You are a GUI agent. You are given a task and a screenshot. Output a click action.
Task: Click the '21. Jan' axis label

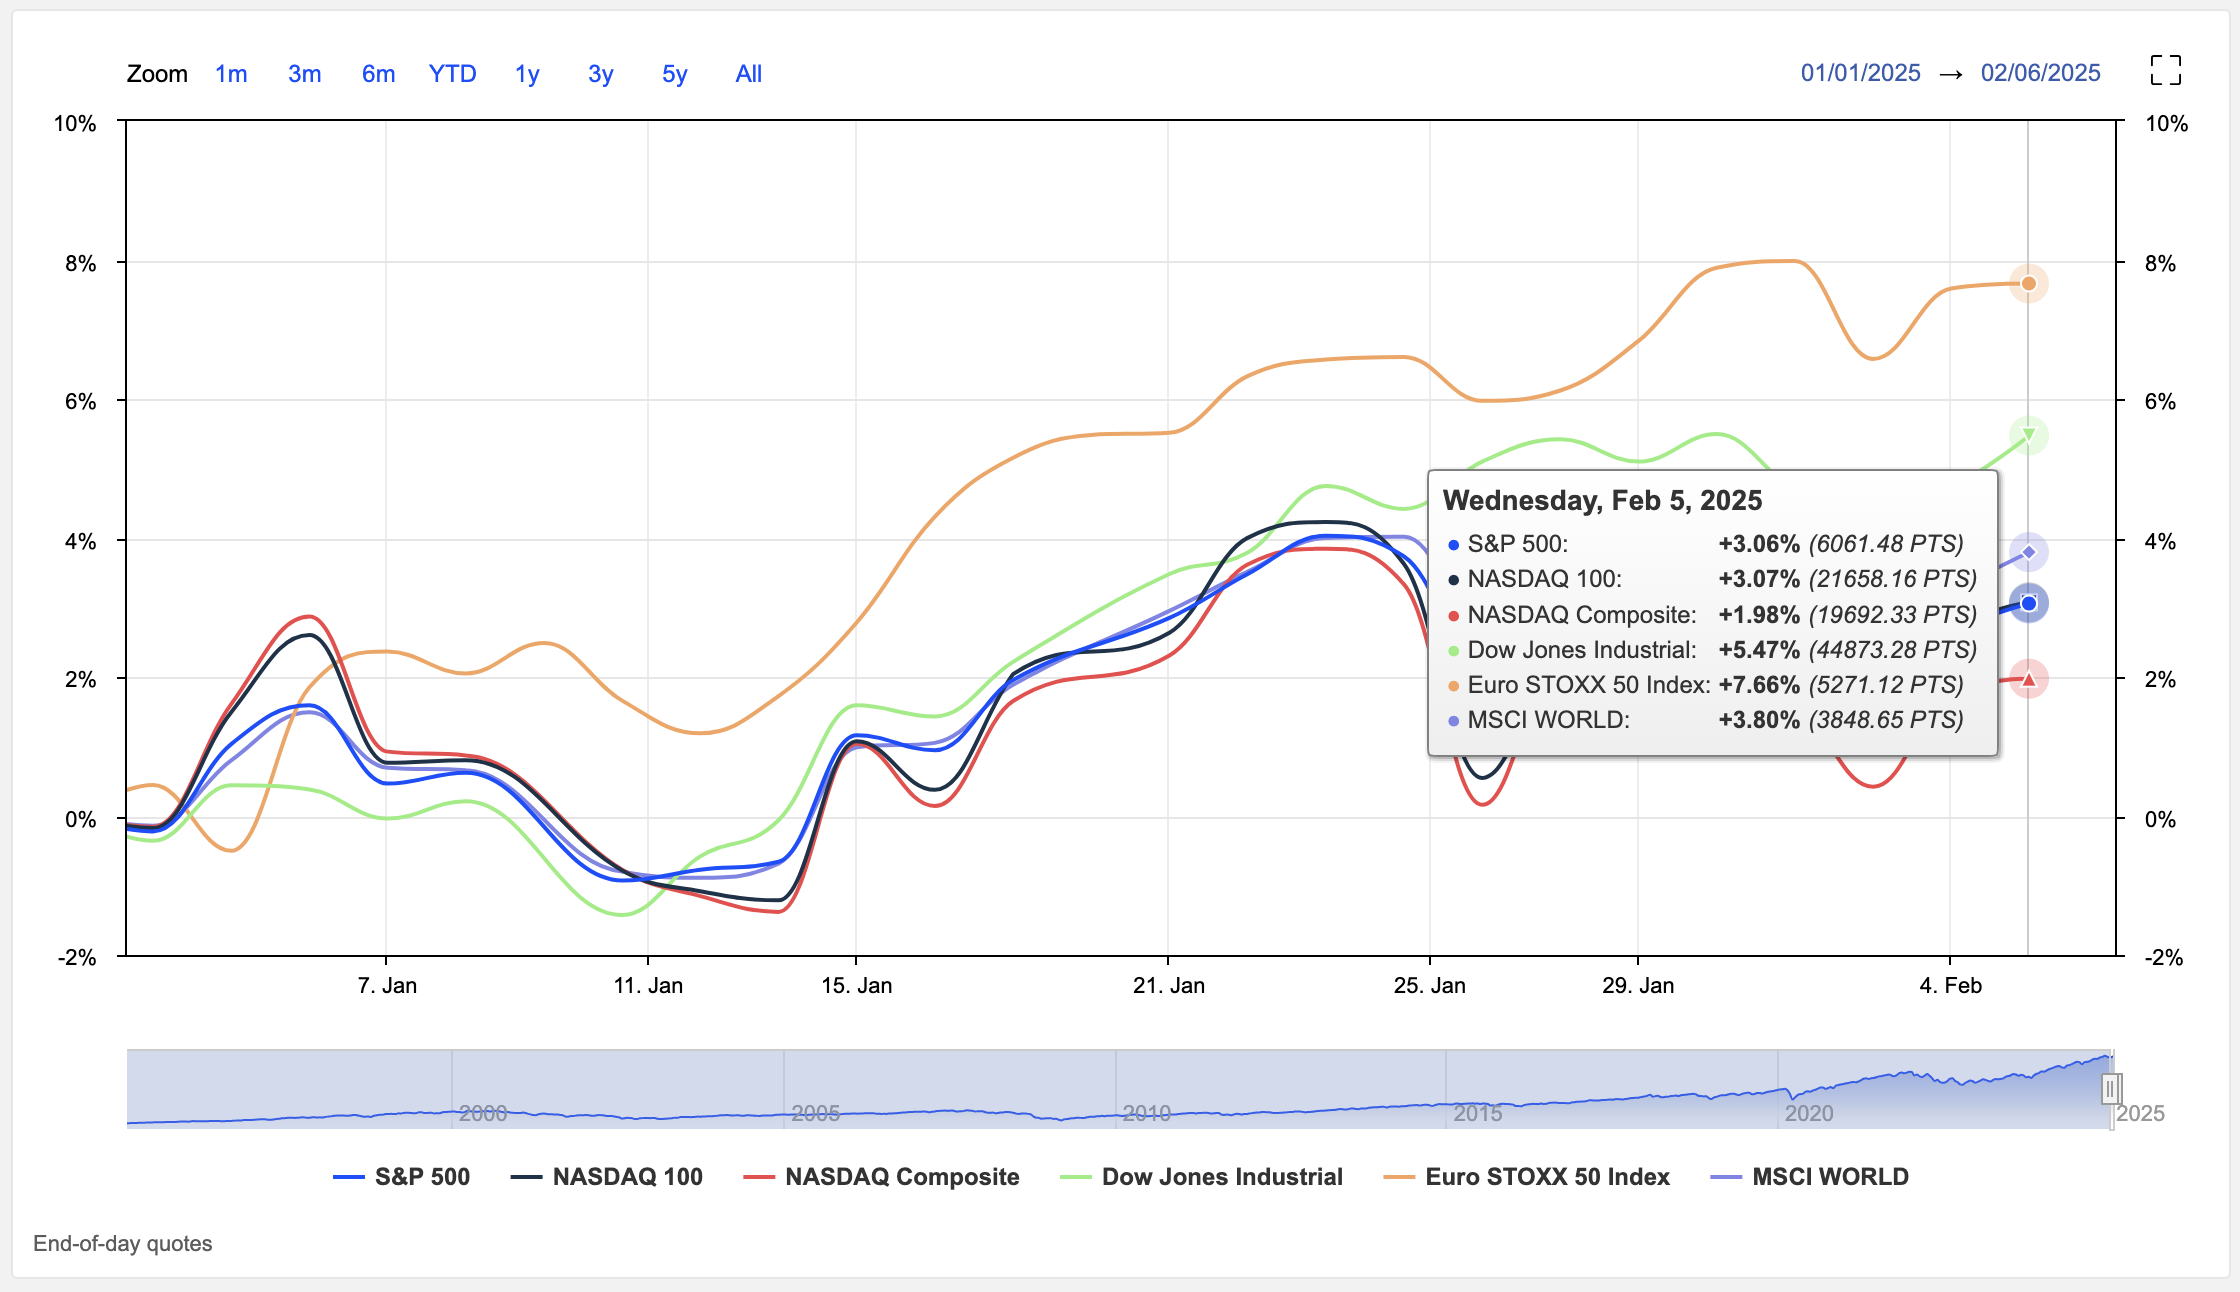pos(1168,985)
